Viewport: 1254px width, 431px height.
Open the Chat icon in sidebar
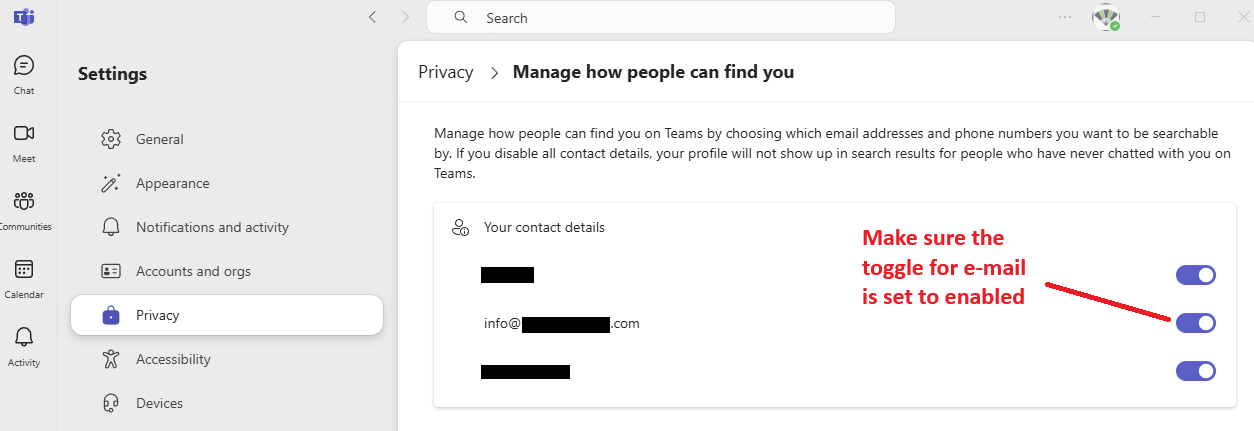tap(24, 66)
